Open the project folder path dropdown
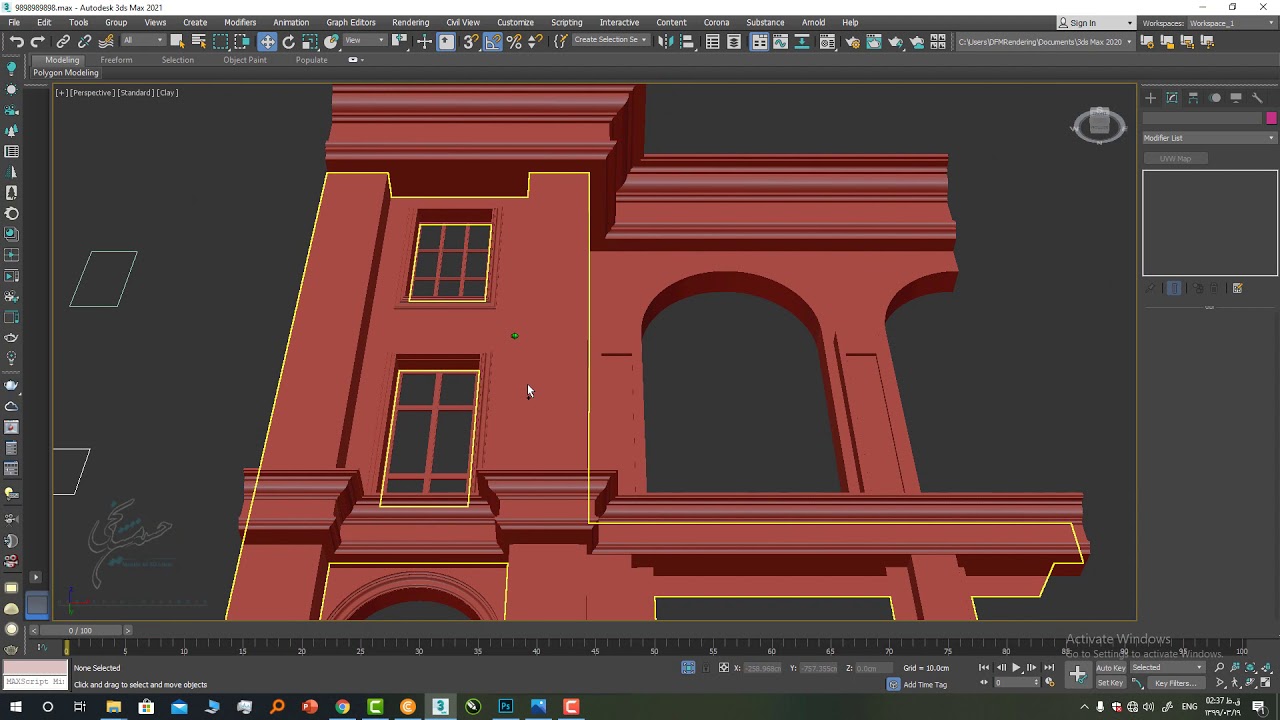The height and width of the screenshot is (720, 1280). click(x=1045, y=41)
